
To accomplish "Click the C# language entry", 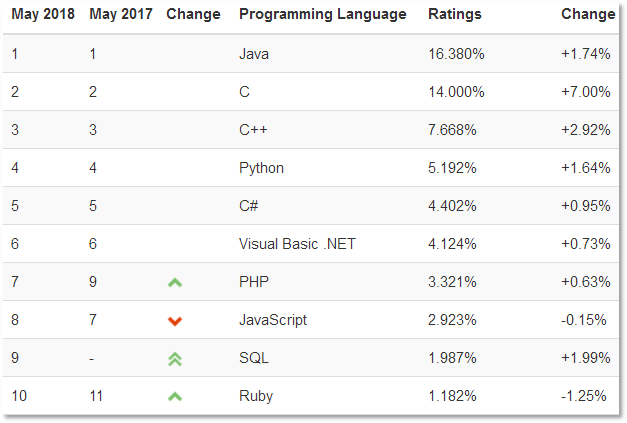I will click(249, 206).
